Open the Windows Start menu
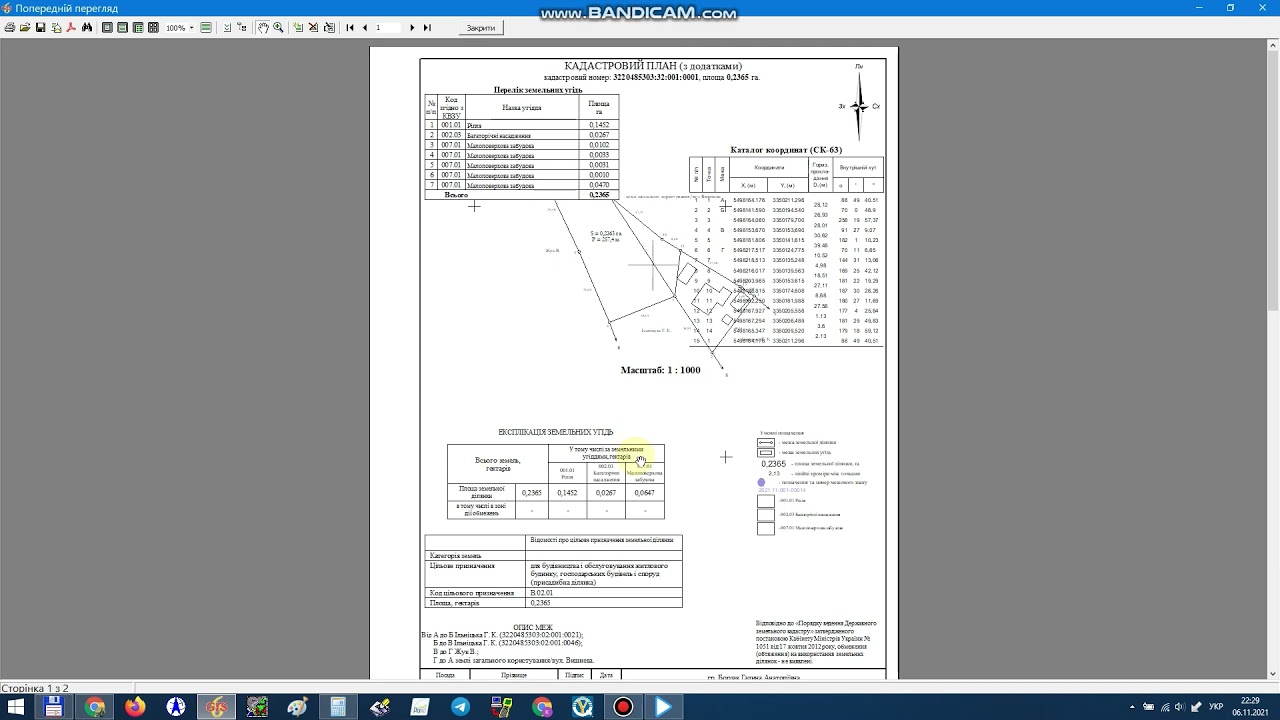This screenshot has width=1280, height=720. tap(16, 707)
